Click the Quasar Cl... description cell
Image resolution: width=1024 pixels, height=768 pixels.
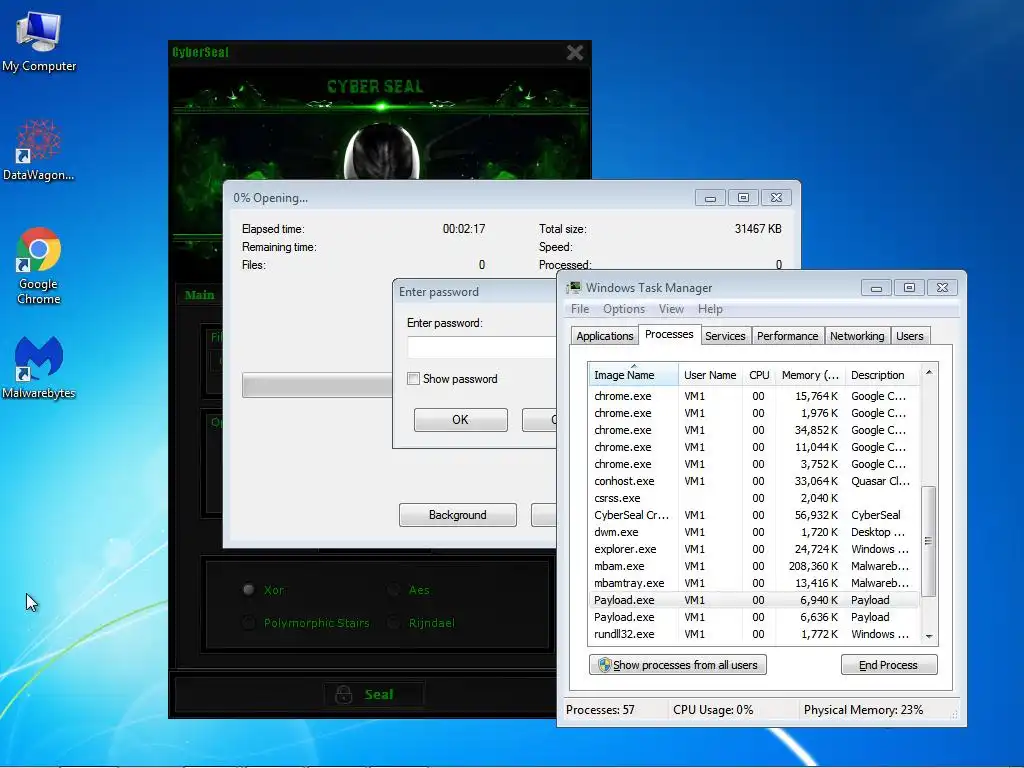880,481
